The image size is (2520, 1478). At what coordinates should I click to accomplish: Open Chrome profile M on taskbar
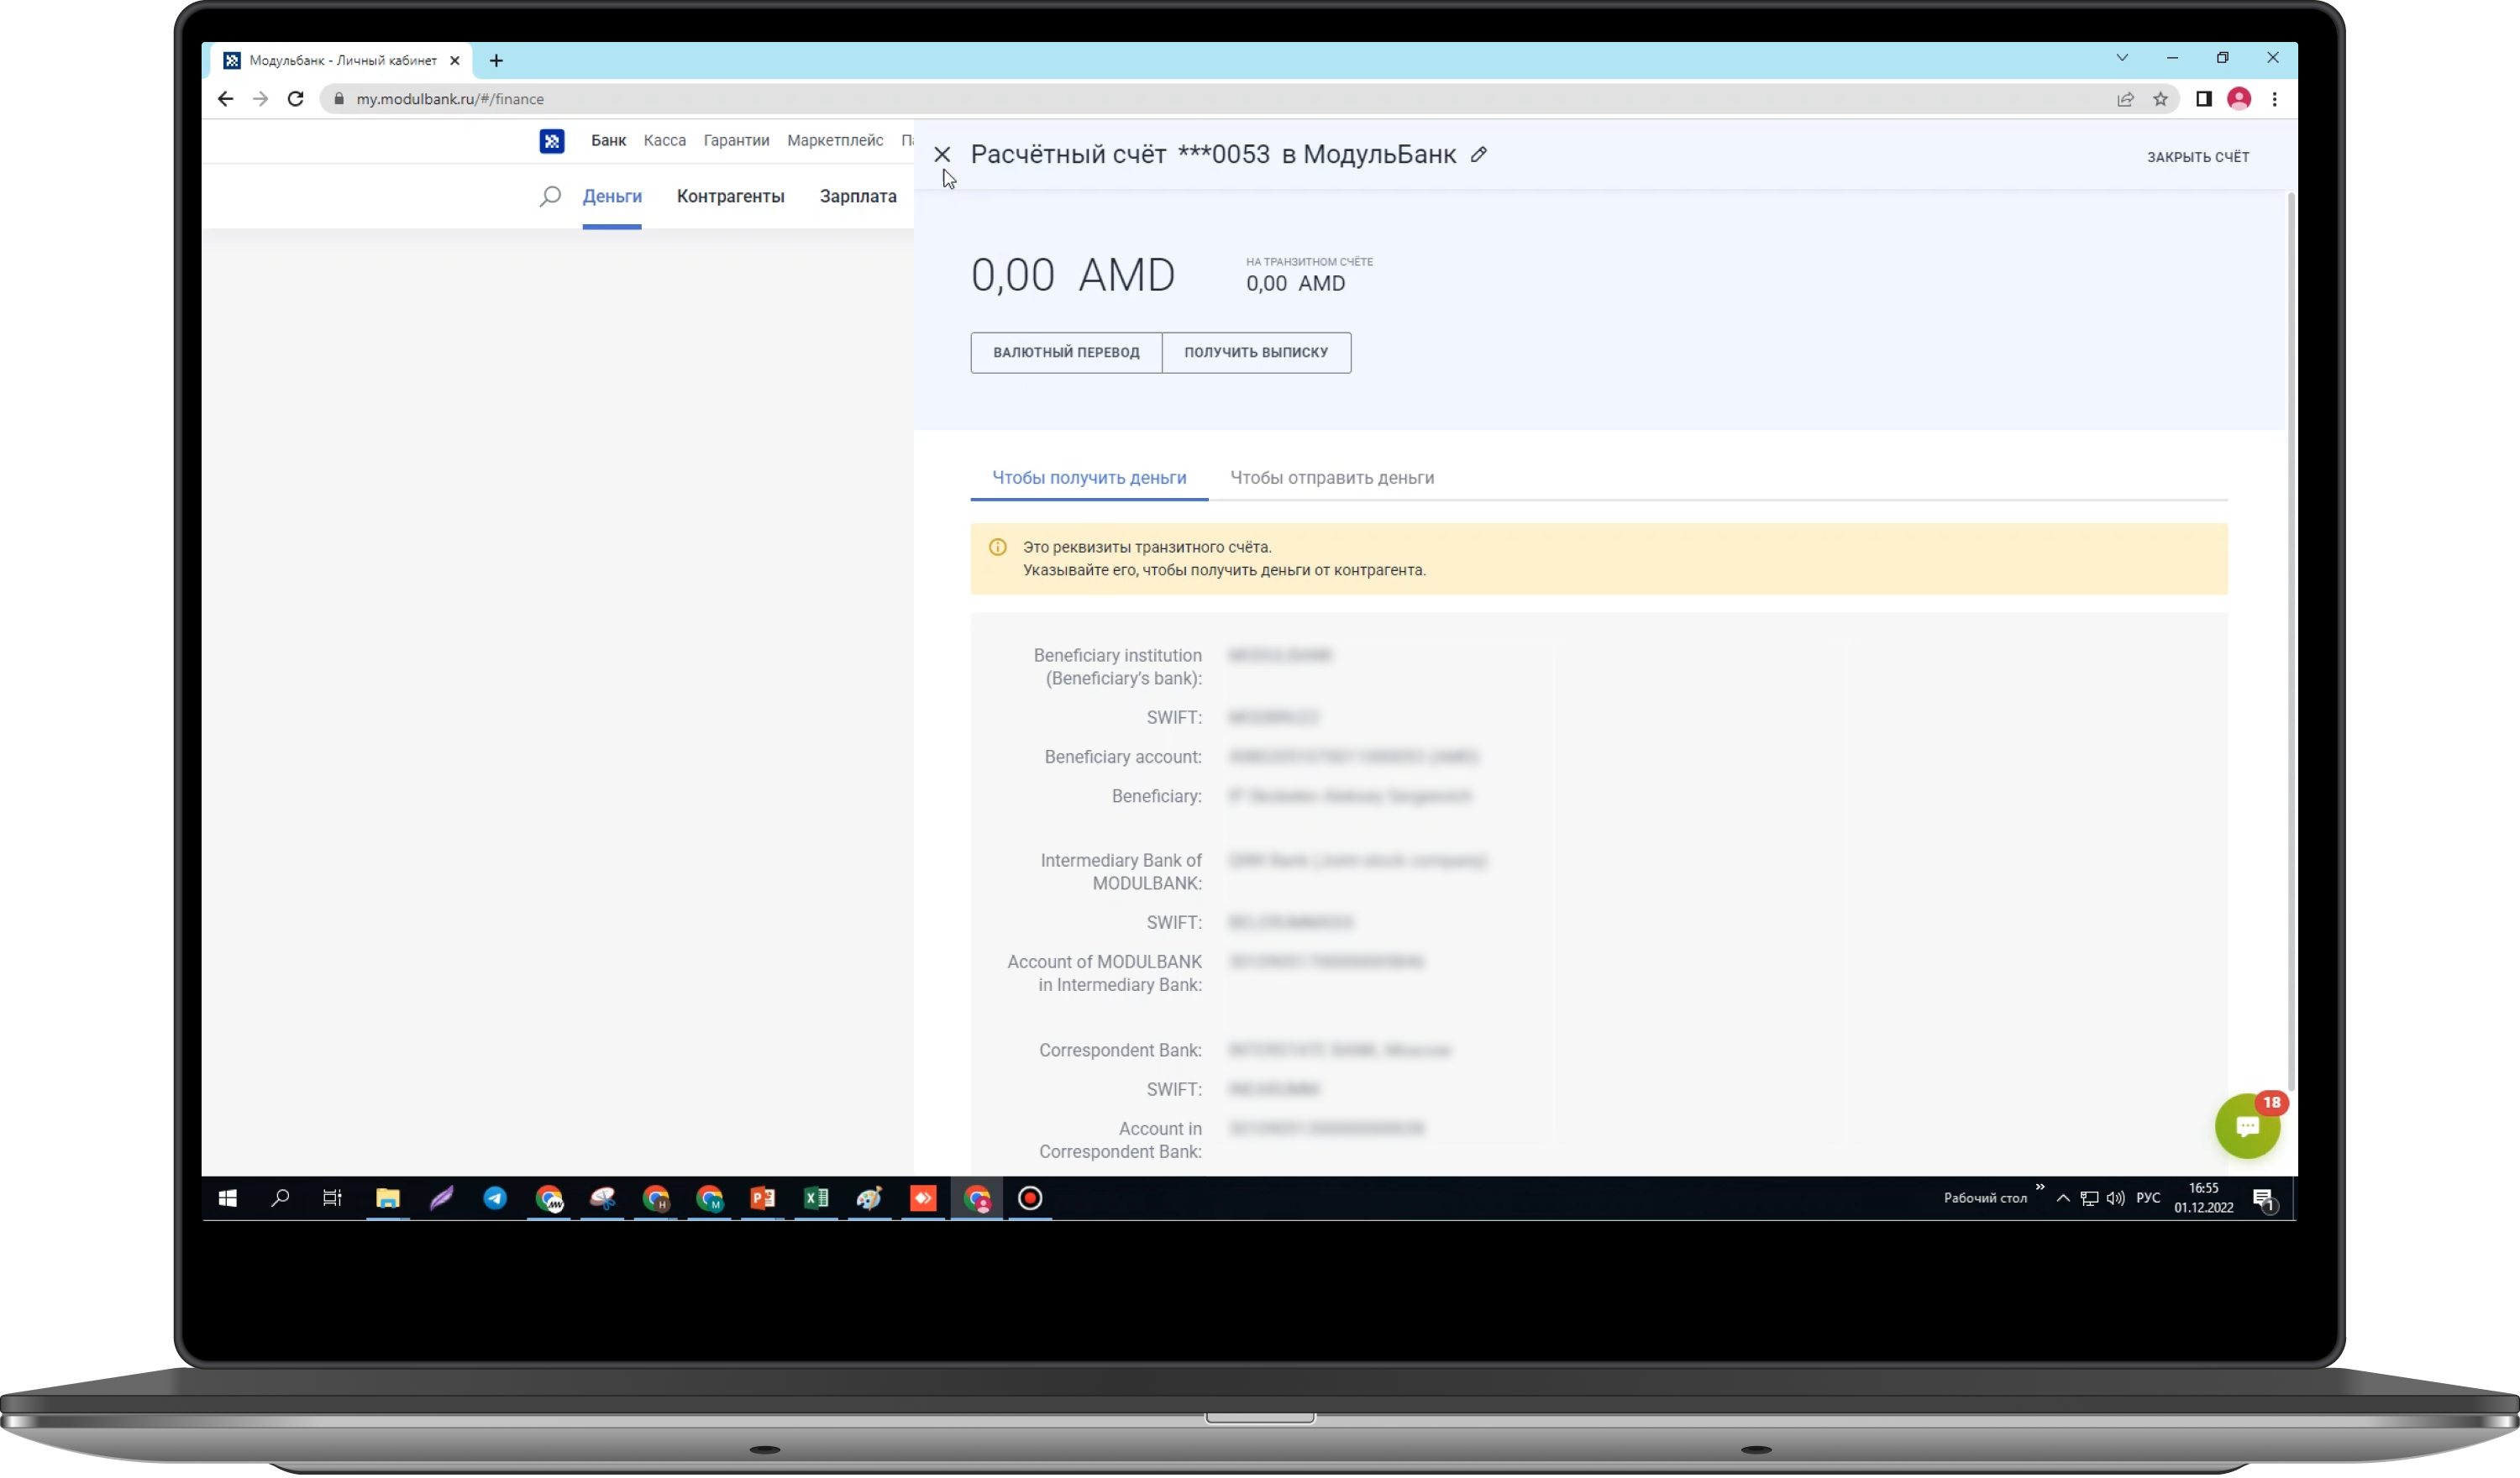point(710,1200)
